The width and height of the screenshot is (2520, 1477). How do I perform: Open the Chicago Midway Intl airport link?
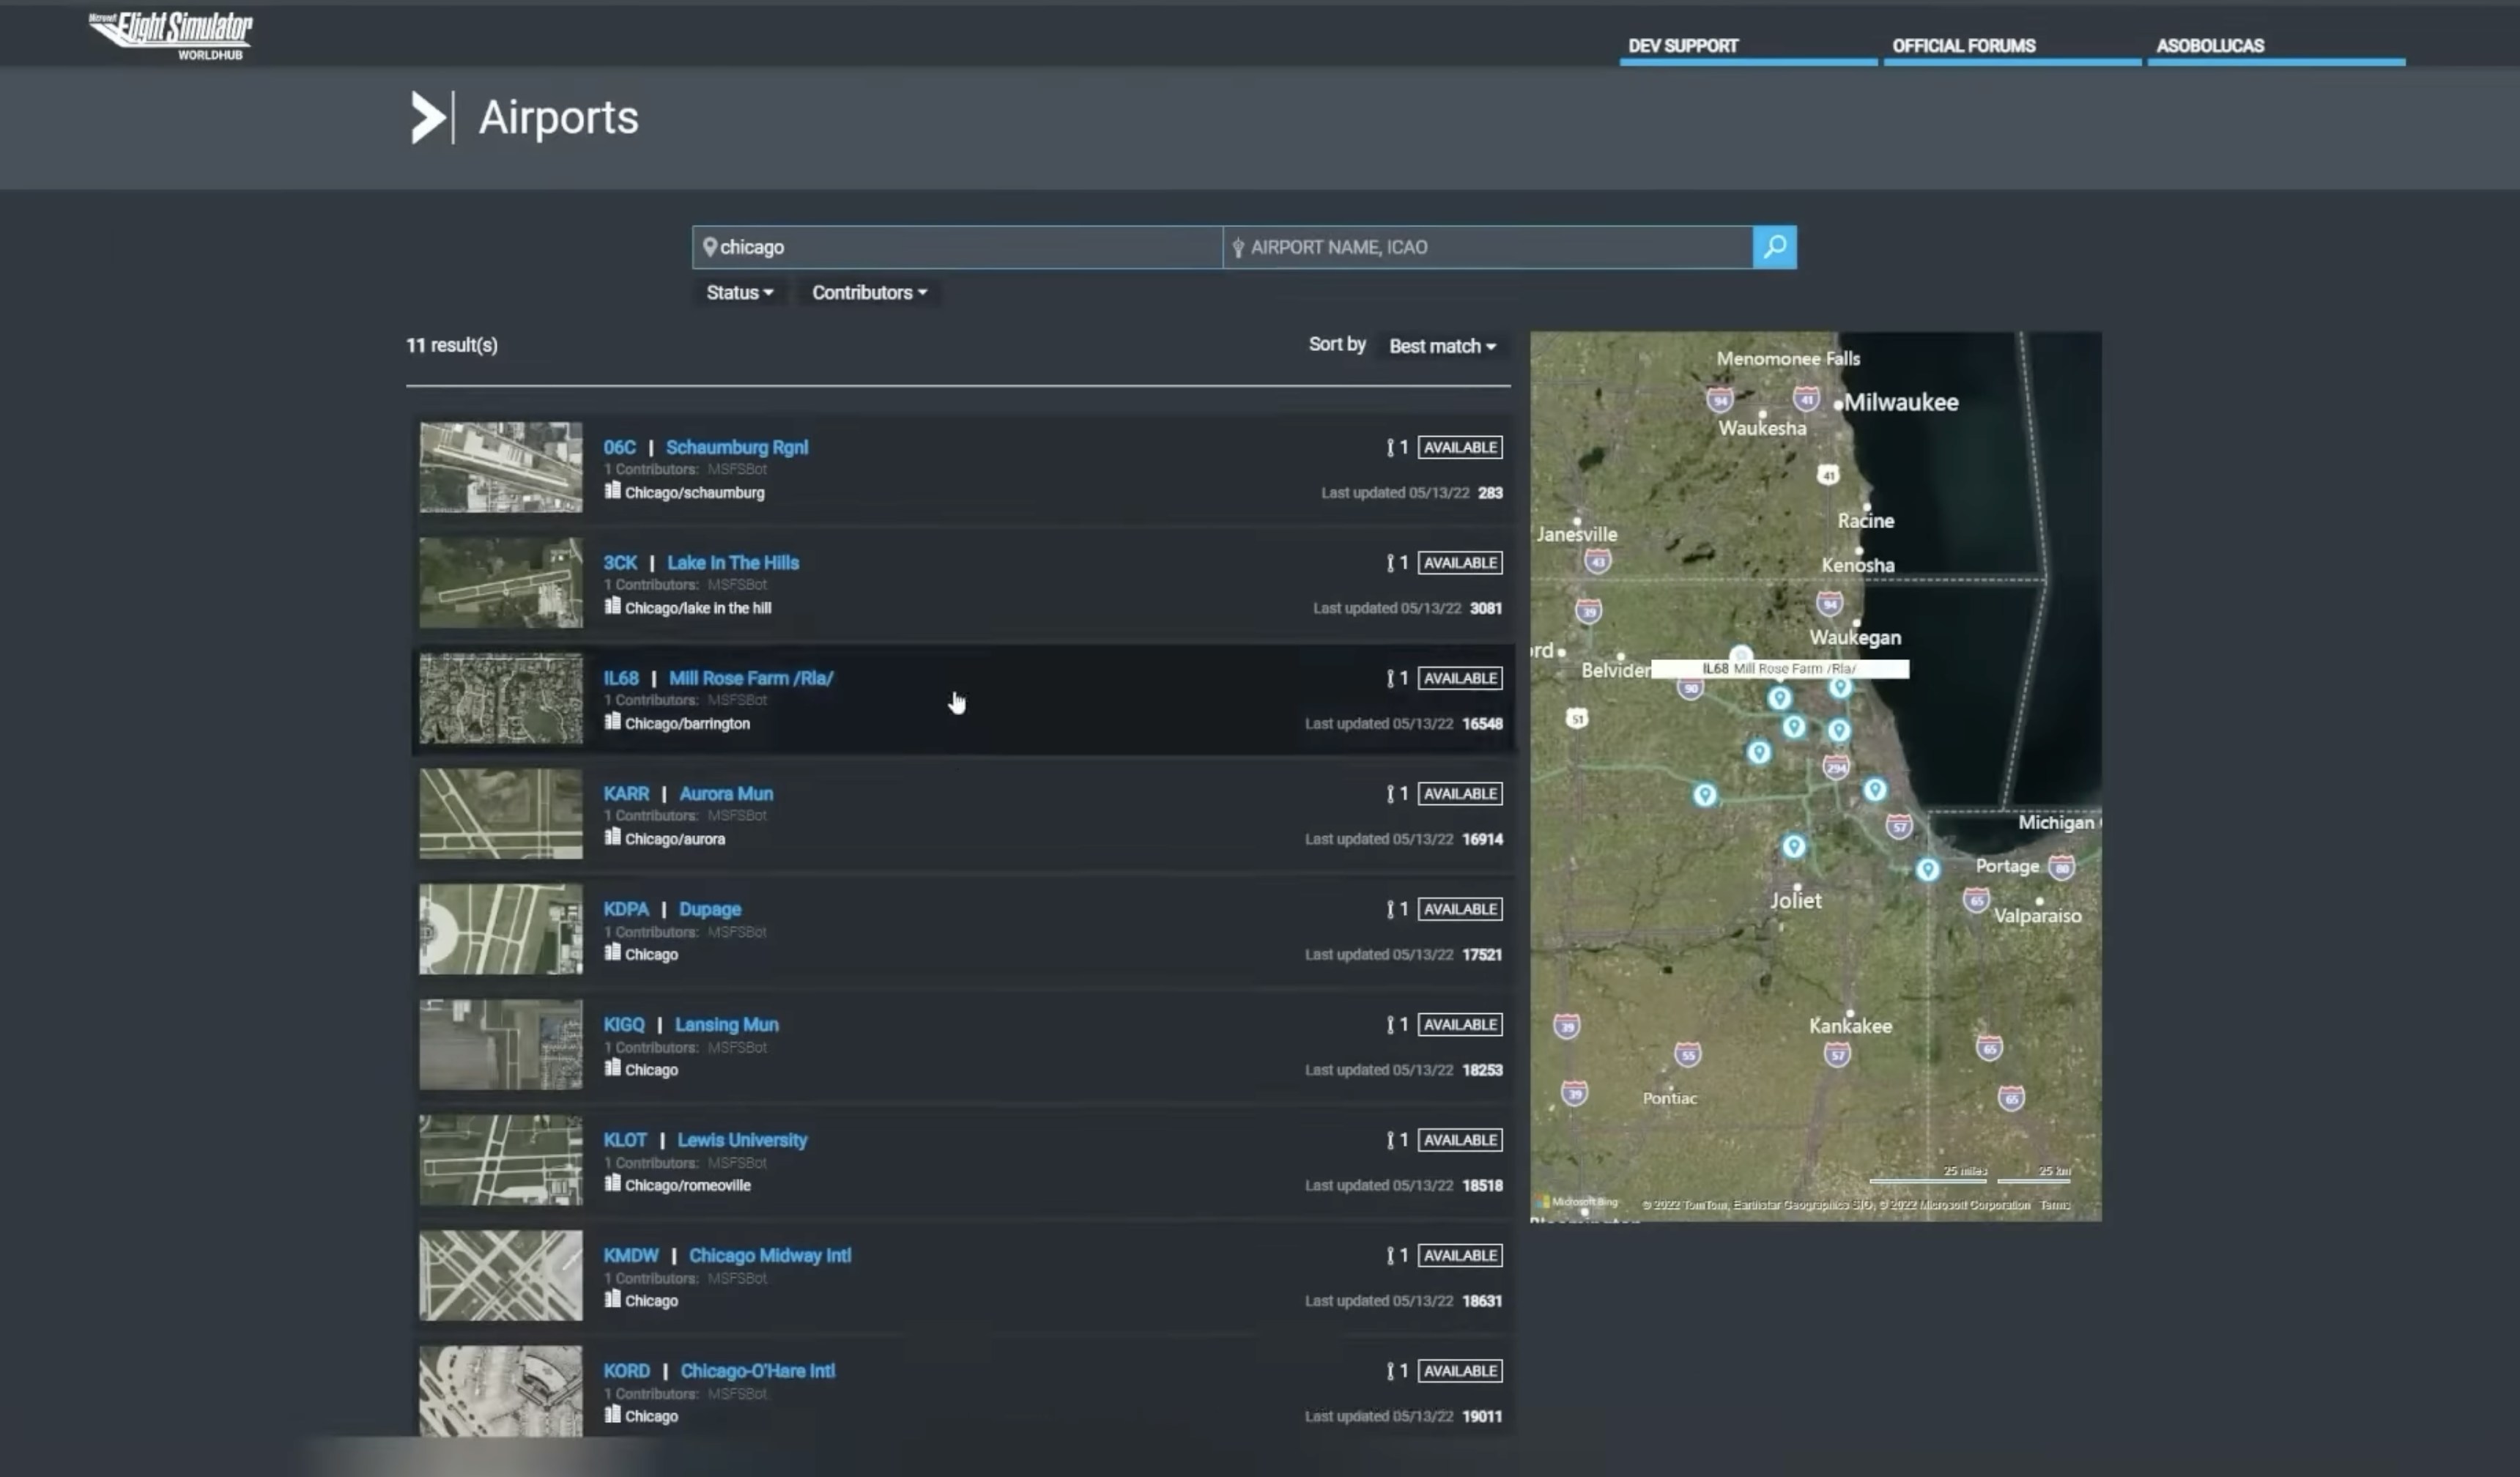click(x=769, y=1256)
